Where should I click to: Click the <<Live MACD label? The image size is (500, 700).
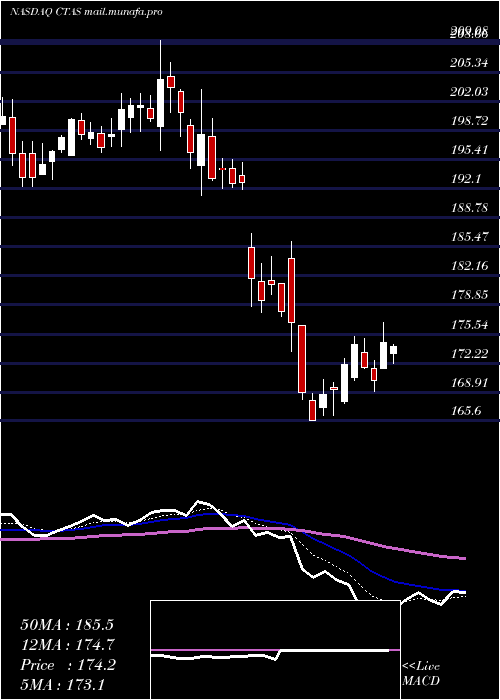[x=421, y=674]
